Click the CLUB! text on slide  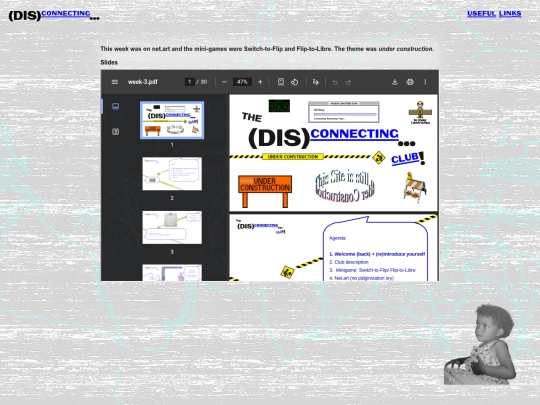click(408, 158)
